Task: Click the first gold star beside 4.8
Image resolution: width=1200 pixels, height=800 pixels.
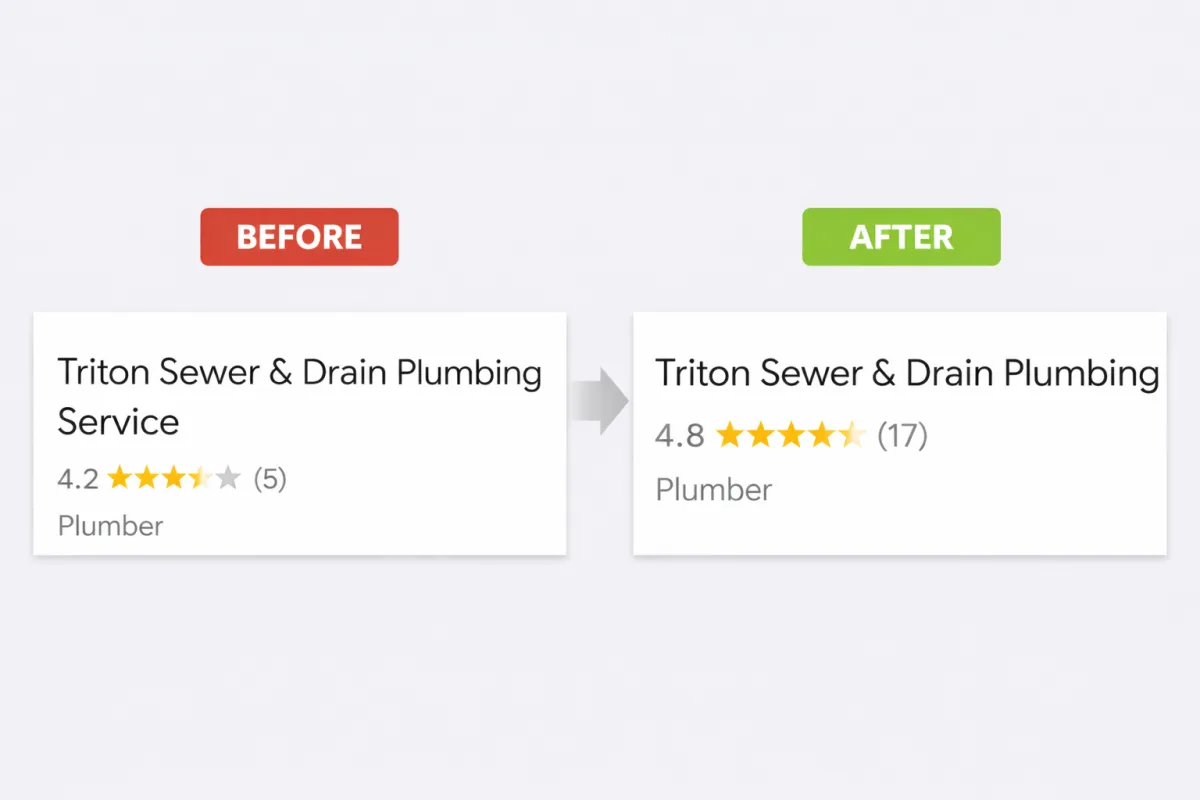Action: (731, 435)
